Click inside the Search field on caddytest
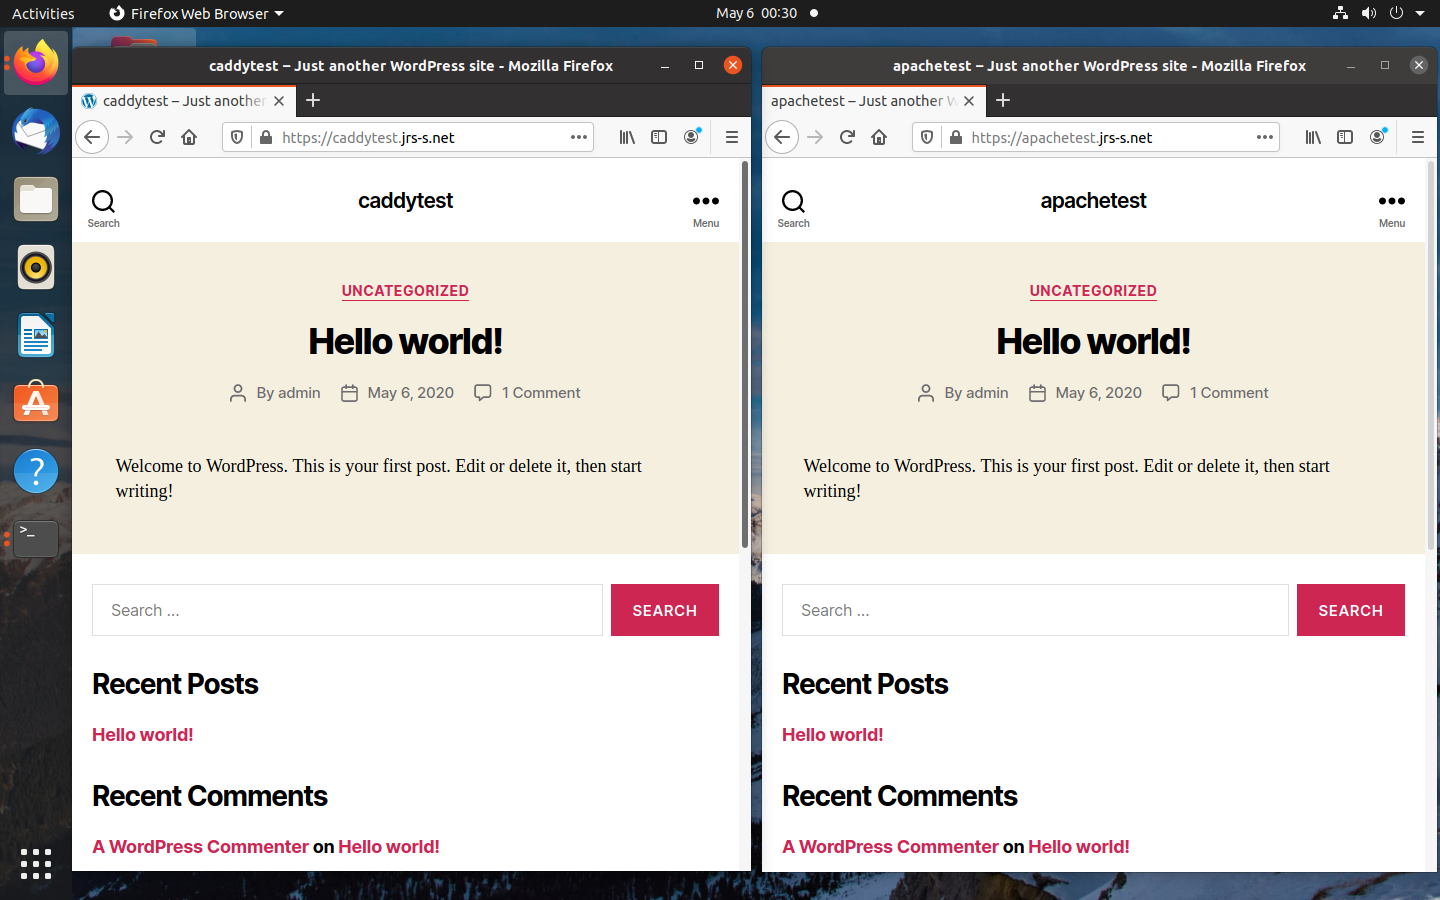Screen dimensions: 1440x900 click(347, 610)
